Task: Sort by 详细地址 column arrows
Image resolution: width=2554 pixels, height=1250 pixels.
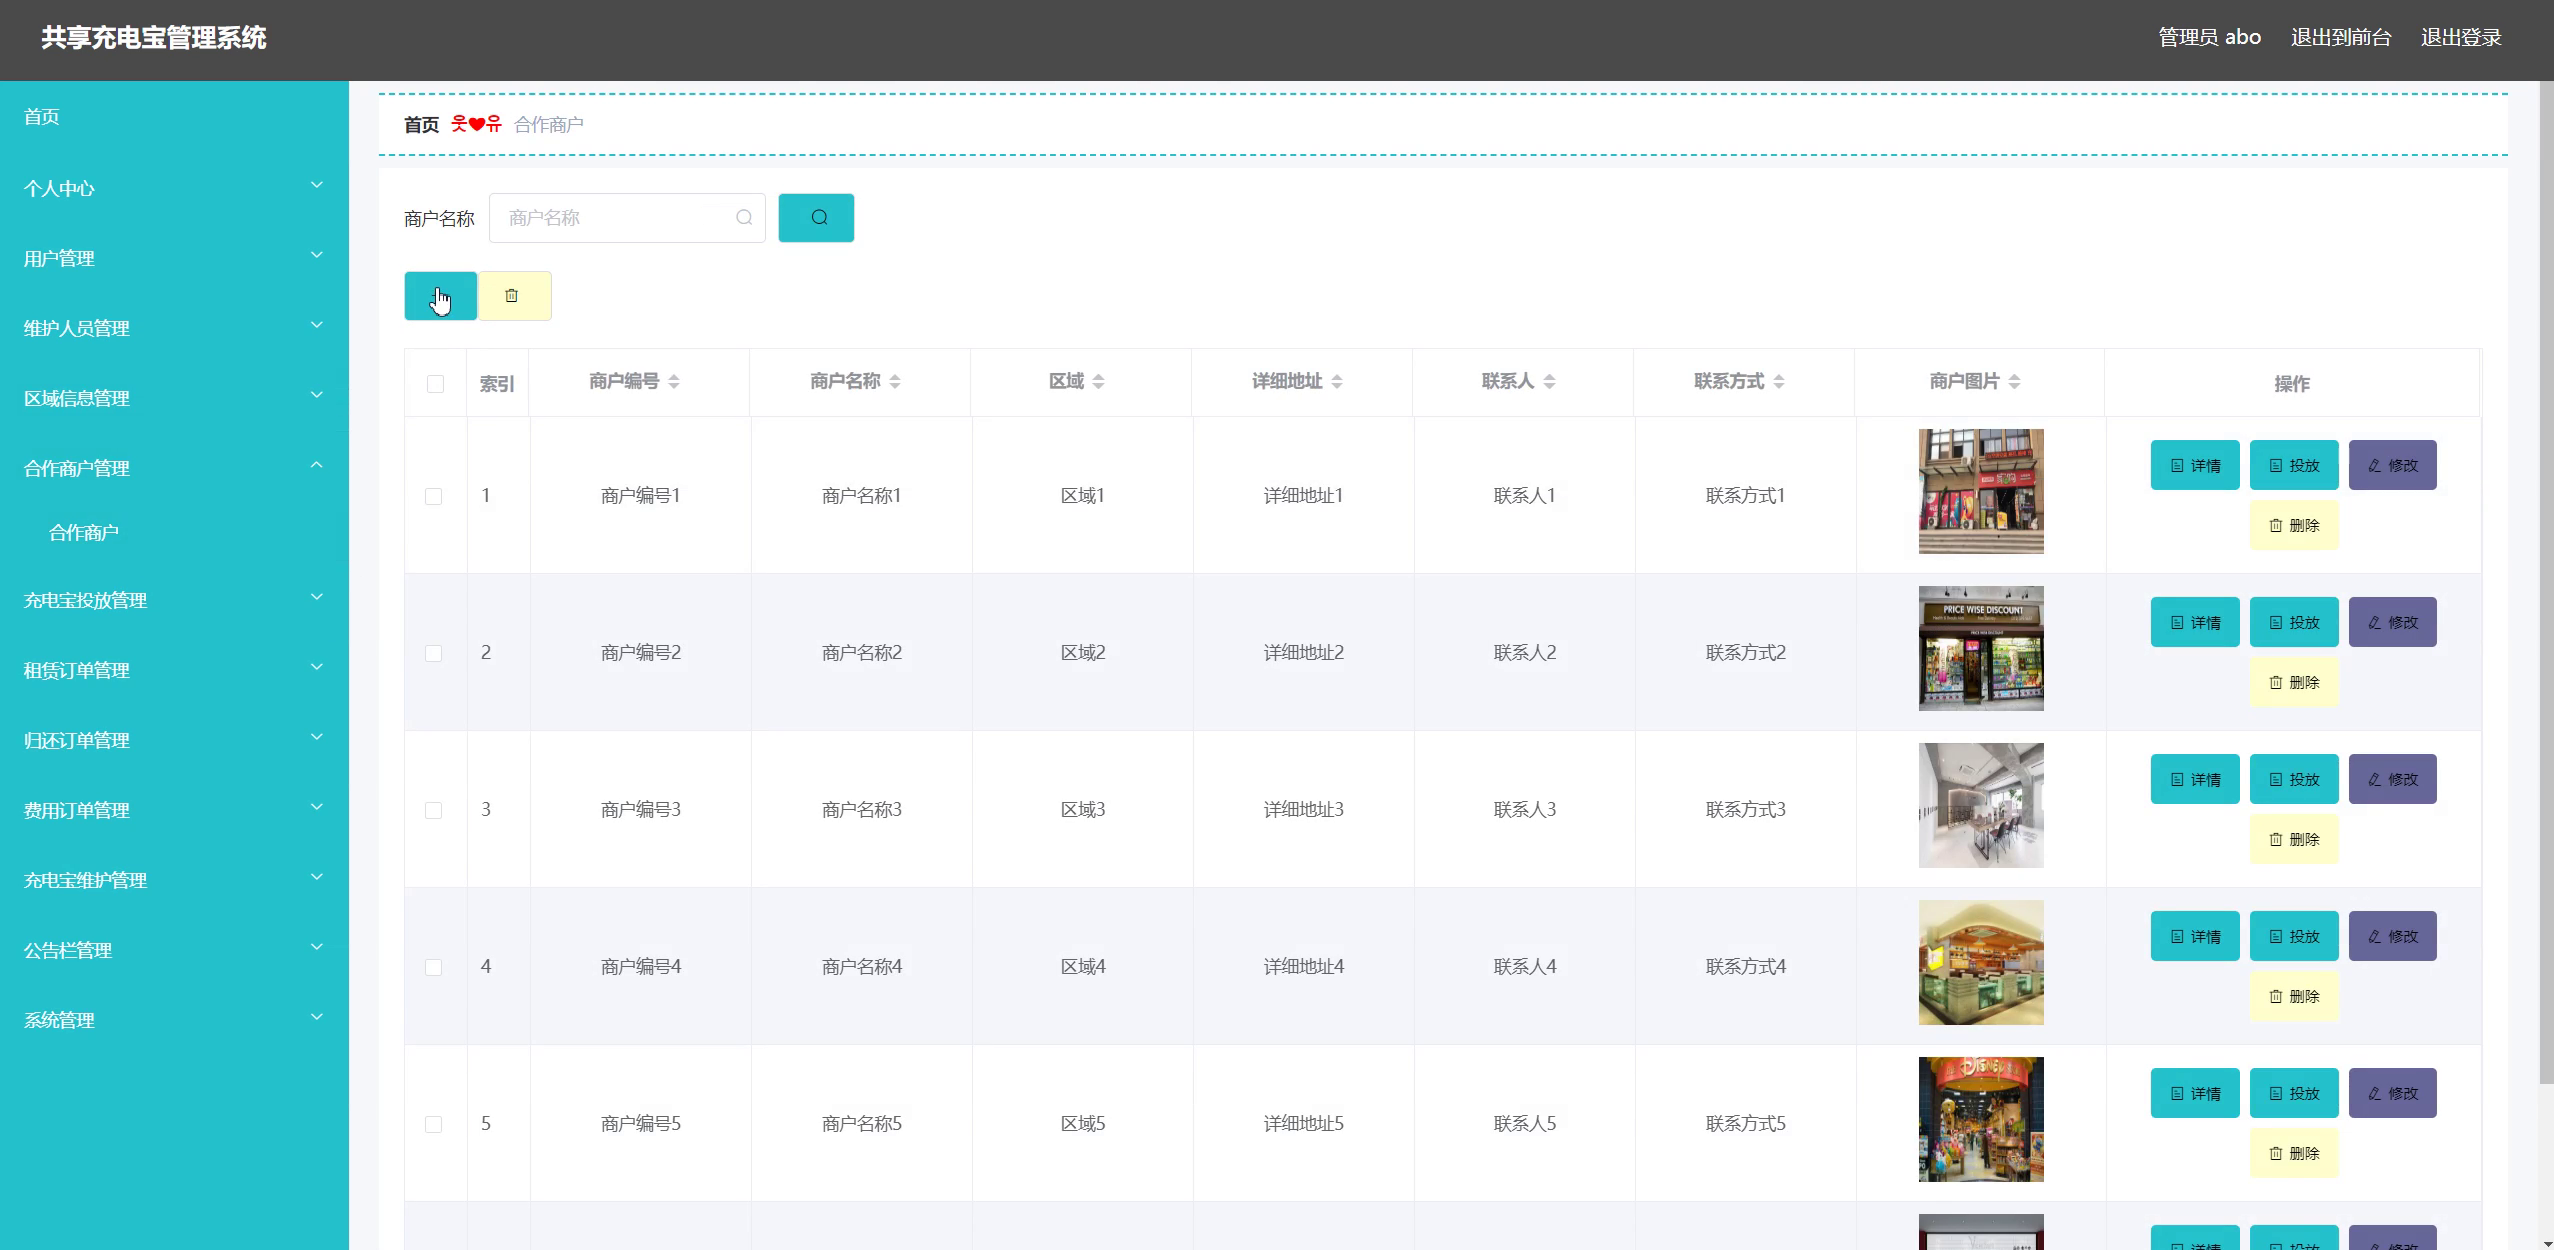Action: click(x=1337, y=382)
